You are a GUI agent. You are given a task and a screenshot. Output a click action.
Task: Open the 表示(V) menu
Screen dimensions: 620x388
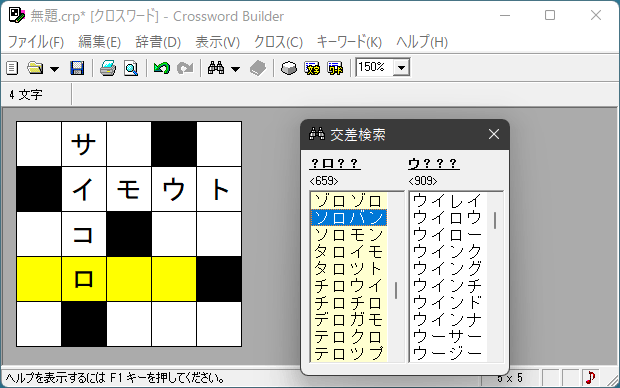[217, 42]
